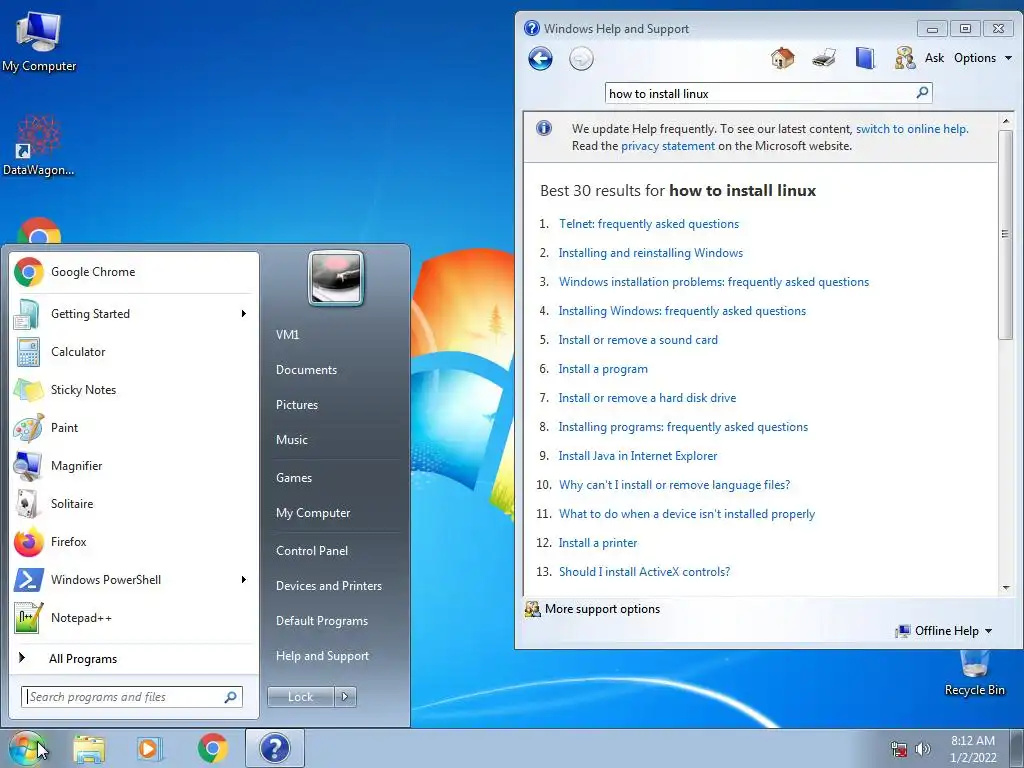
Task: Open File Explorer from the taskbar
Action: coord(89,749)
